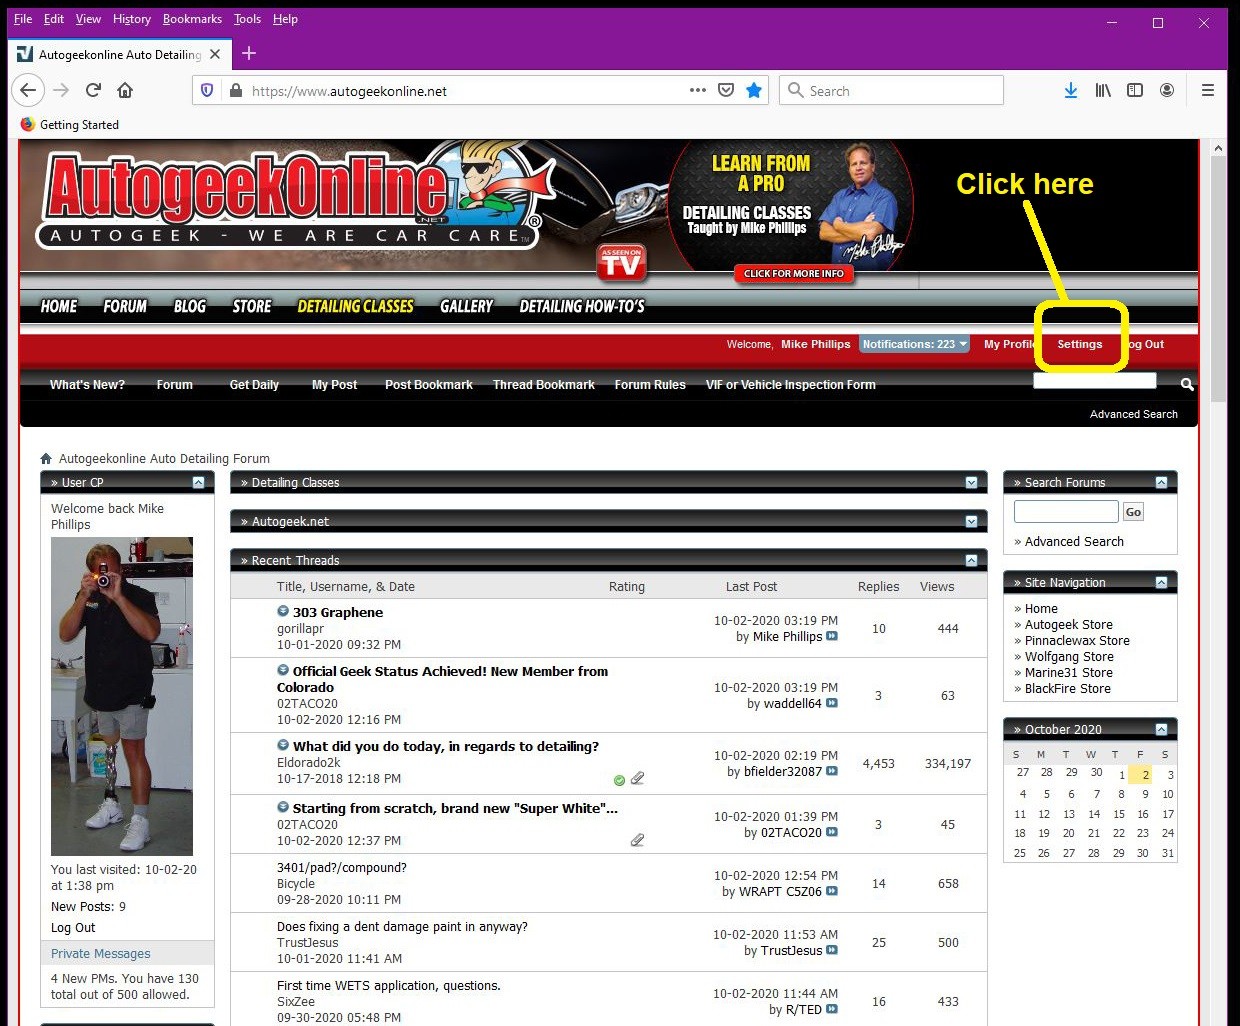Screen dimensions: 1240x1026
Task: Open the Bookmarks menu
Action: coord(192,18)
